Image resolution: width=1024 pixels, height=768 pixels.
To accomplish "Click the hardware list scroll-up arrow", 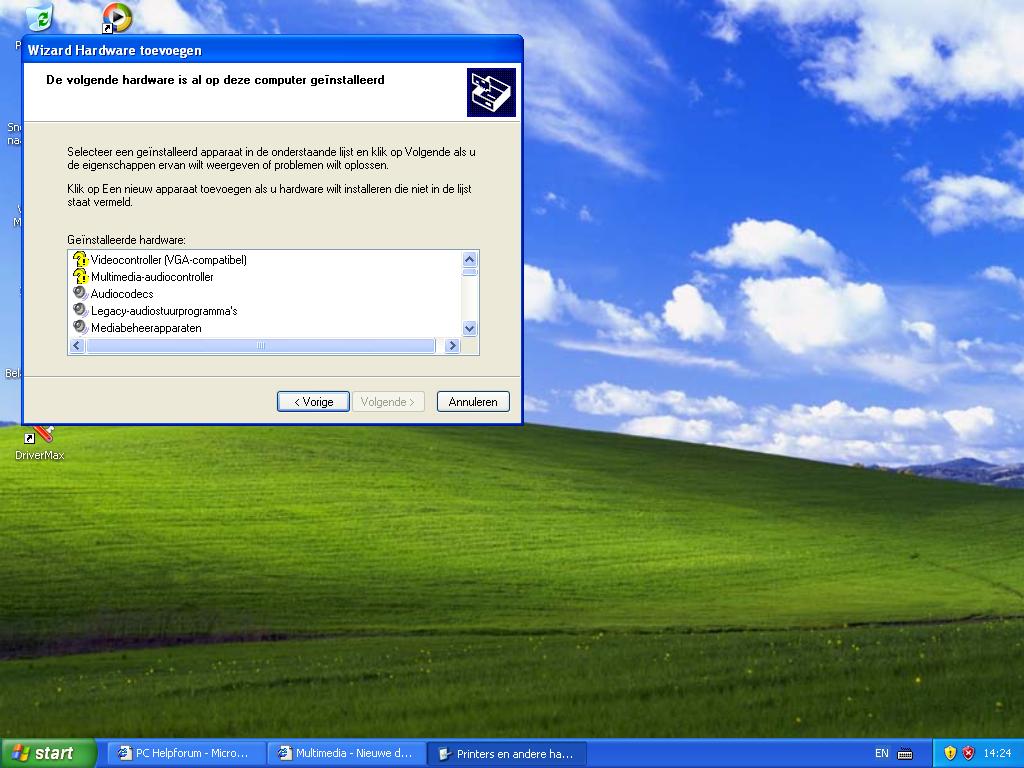I will coord(470,259).
